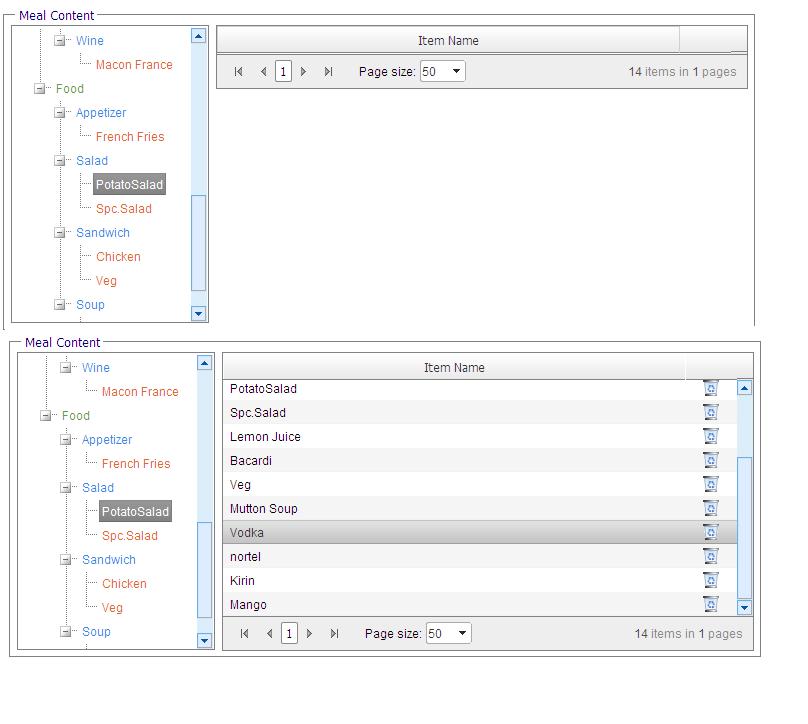This screenshot has height=724, width=808.
Task: Collapse Wine node in upper tree
Action: (60, 40)
